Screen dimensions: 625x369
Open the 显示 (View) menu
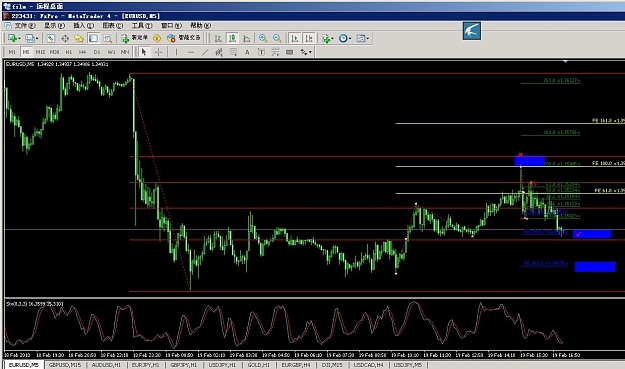pyautogui.click(x=54, y=26)
